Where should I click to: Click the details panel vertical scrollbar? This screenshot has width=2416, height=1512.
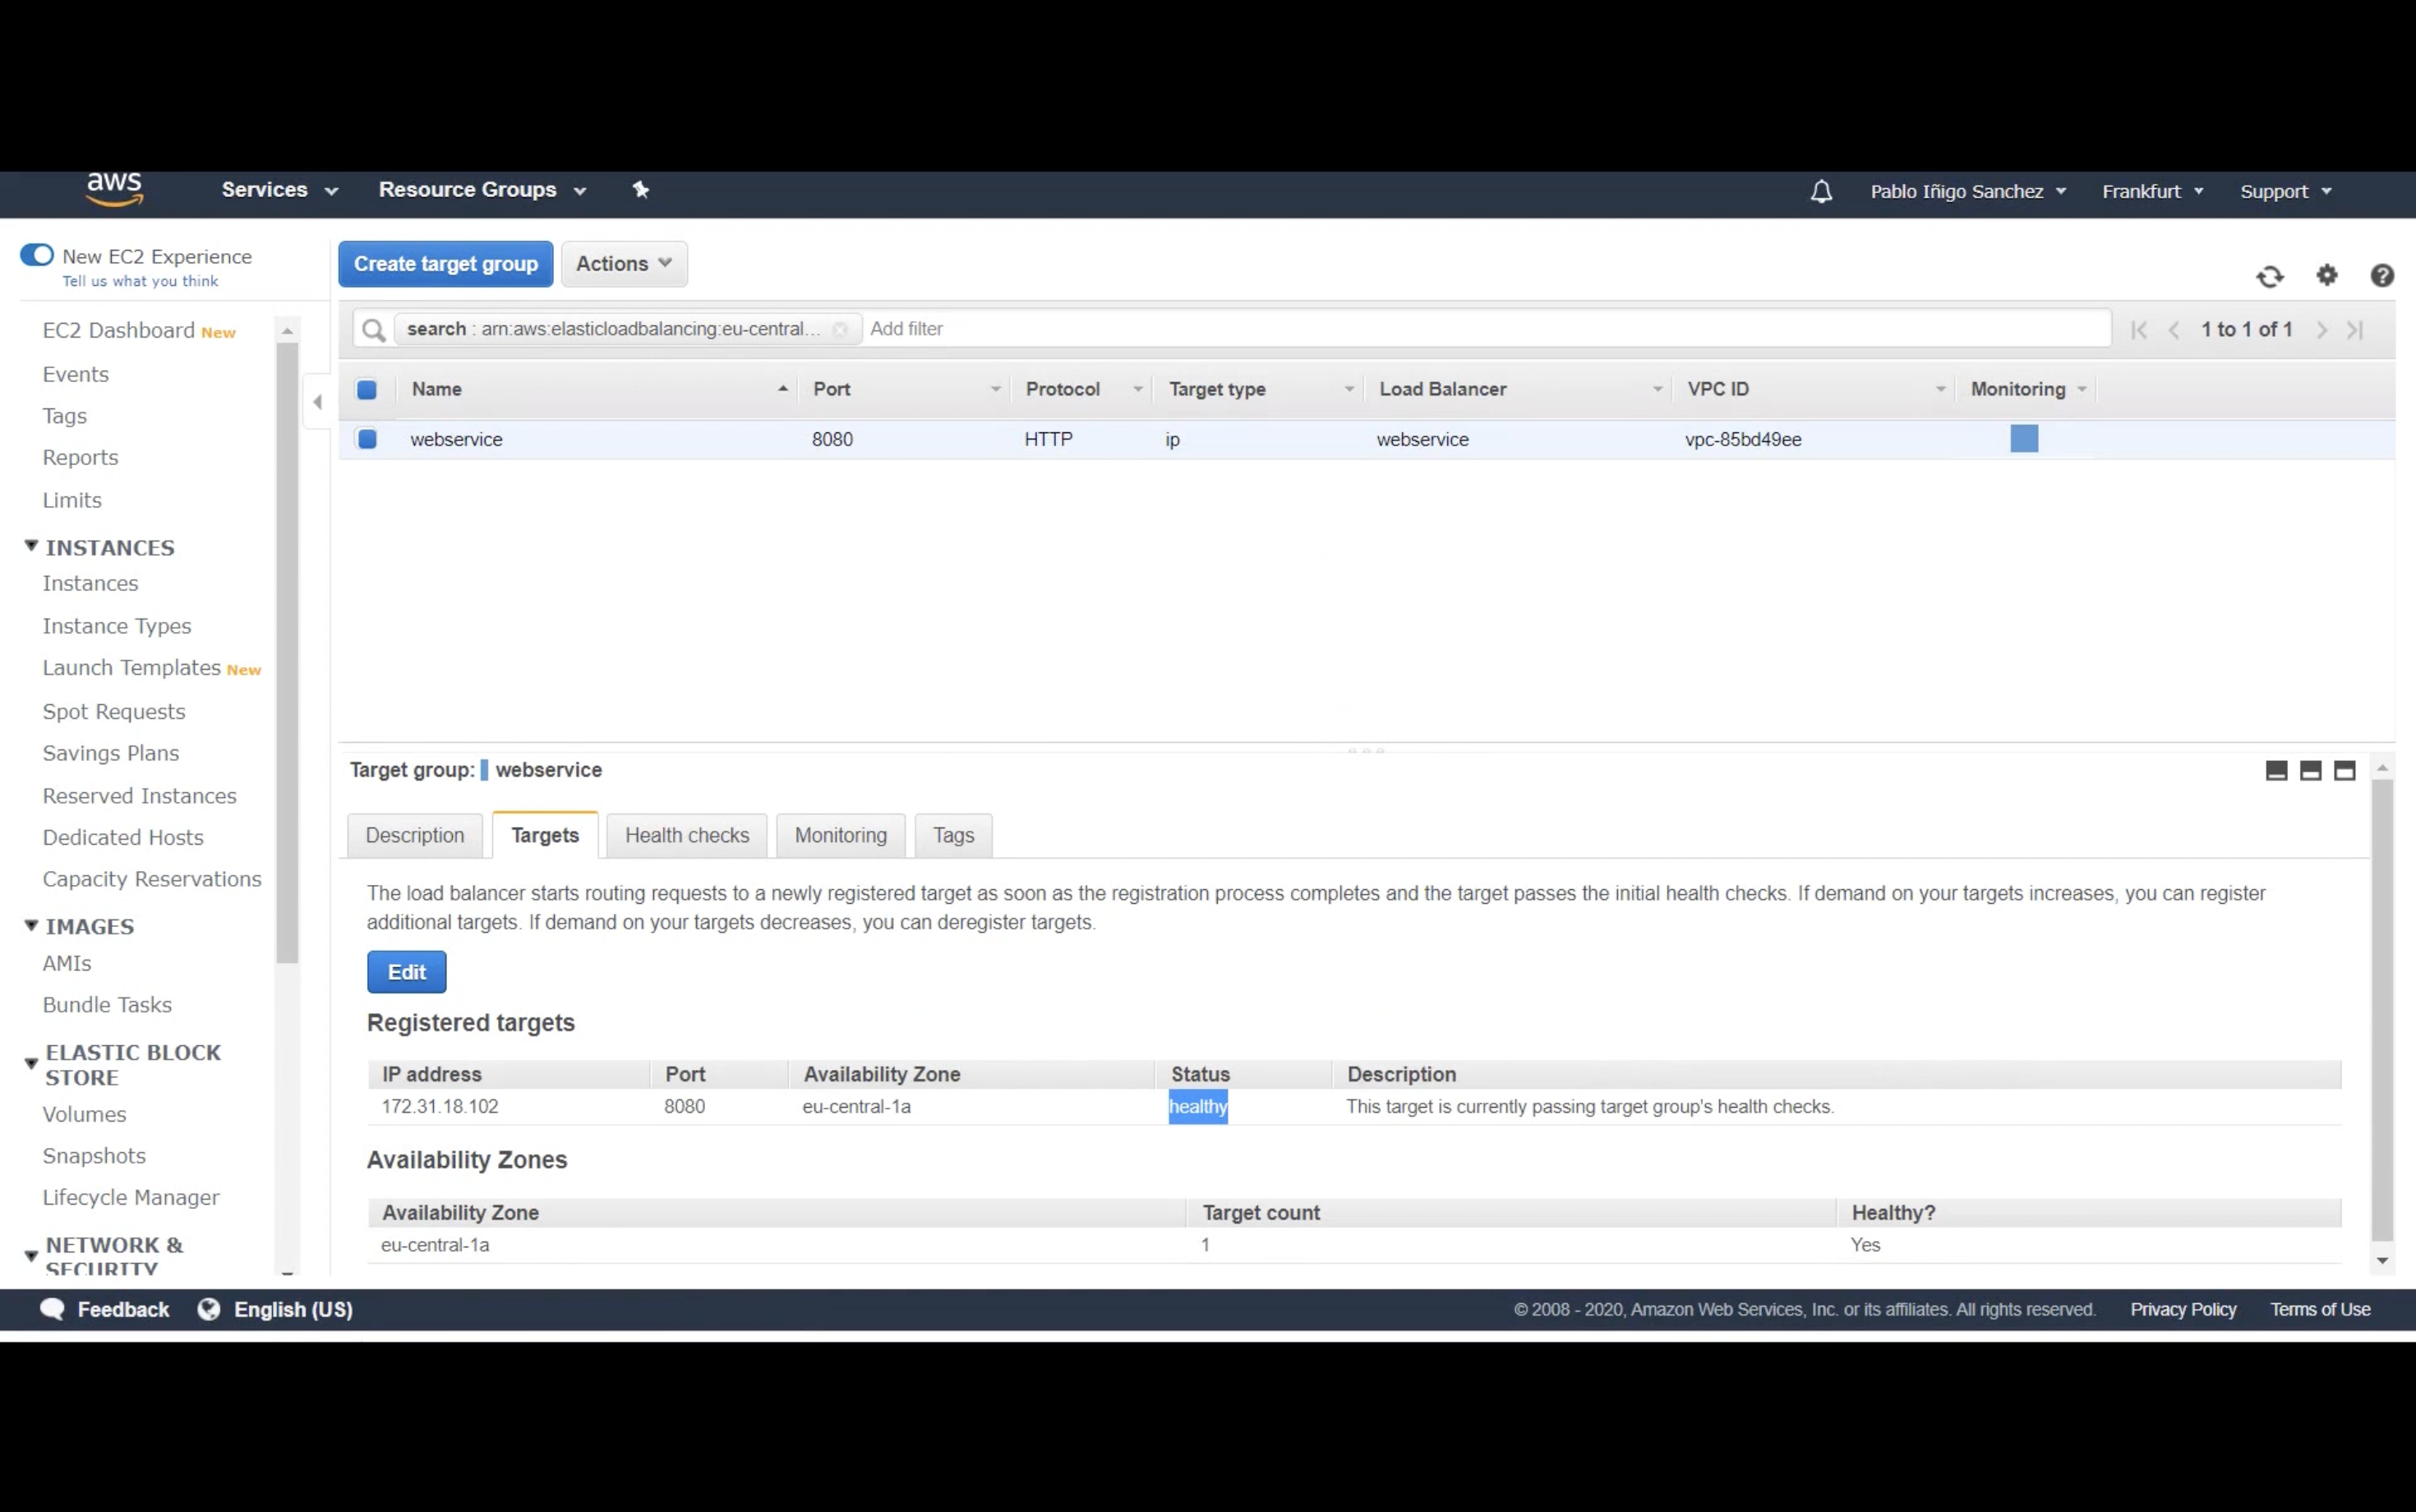click(x=2382, y=1010)
